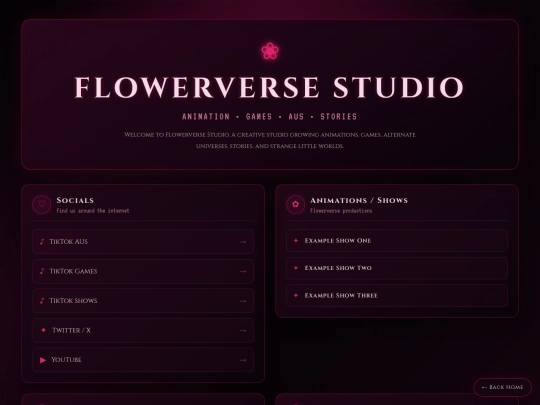The height and width of the screenshot is (405, 540).
Task: Click the Socials section heading
Action: (75, 200)
